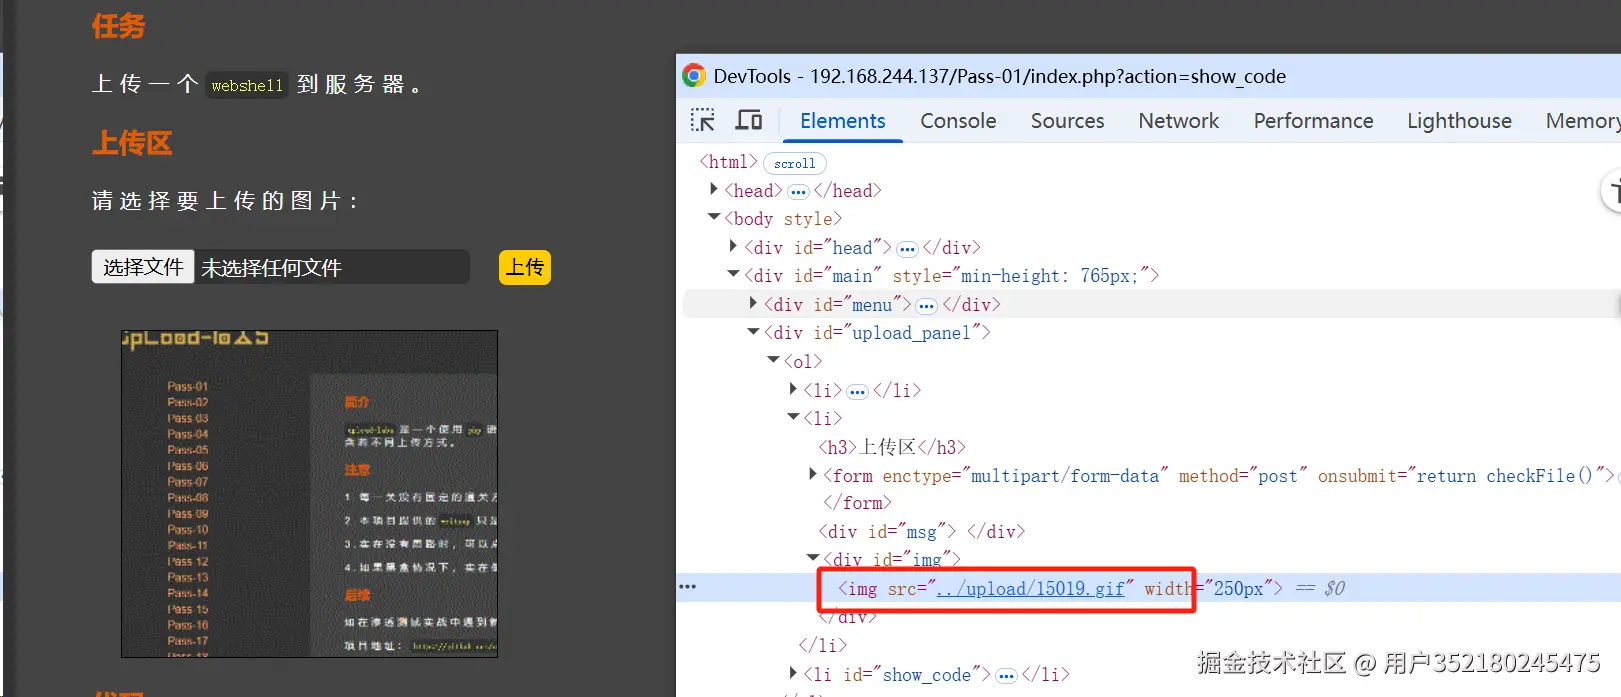This screenshot has height=697, width=1621.
Task: Switch to the Network tab
Action: pos(1178,121)
